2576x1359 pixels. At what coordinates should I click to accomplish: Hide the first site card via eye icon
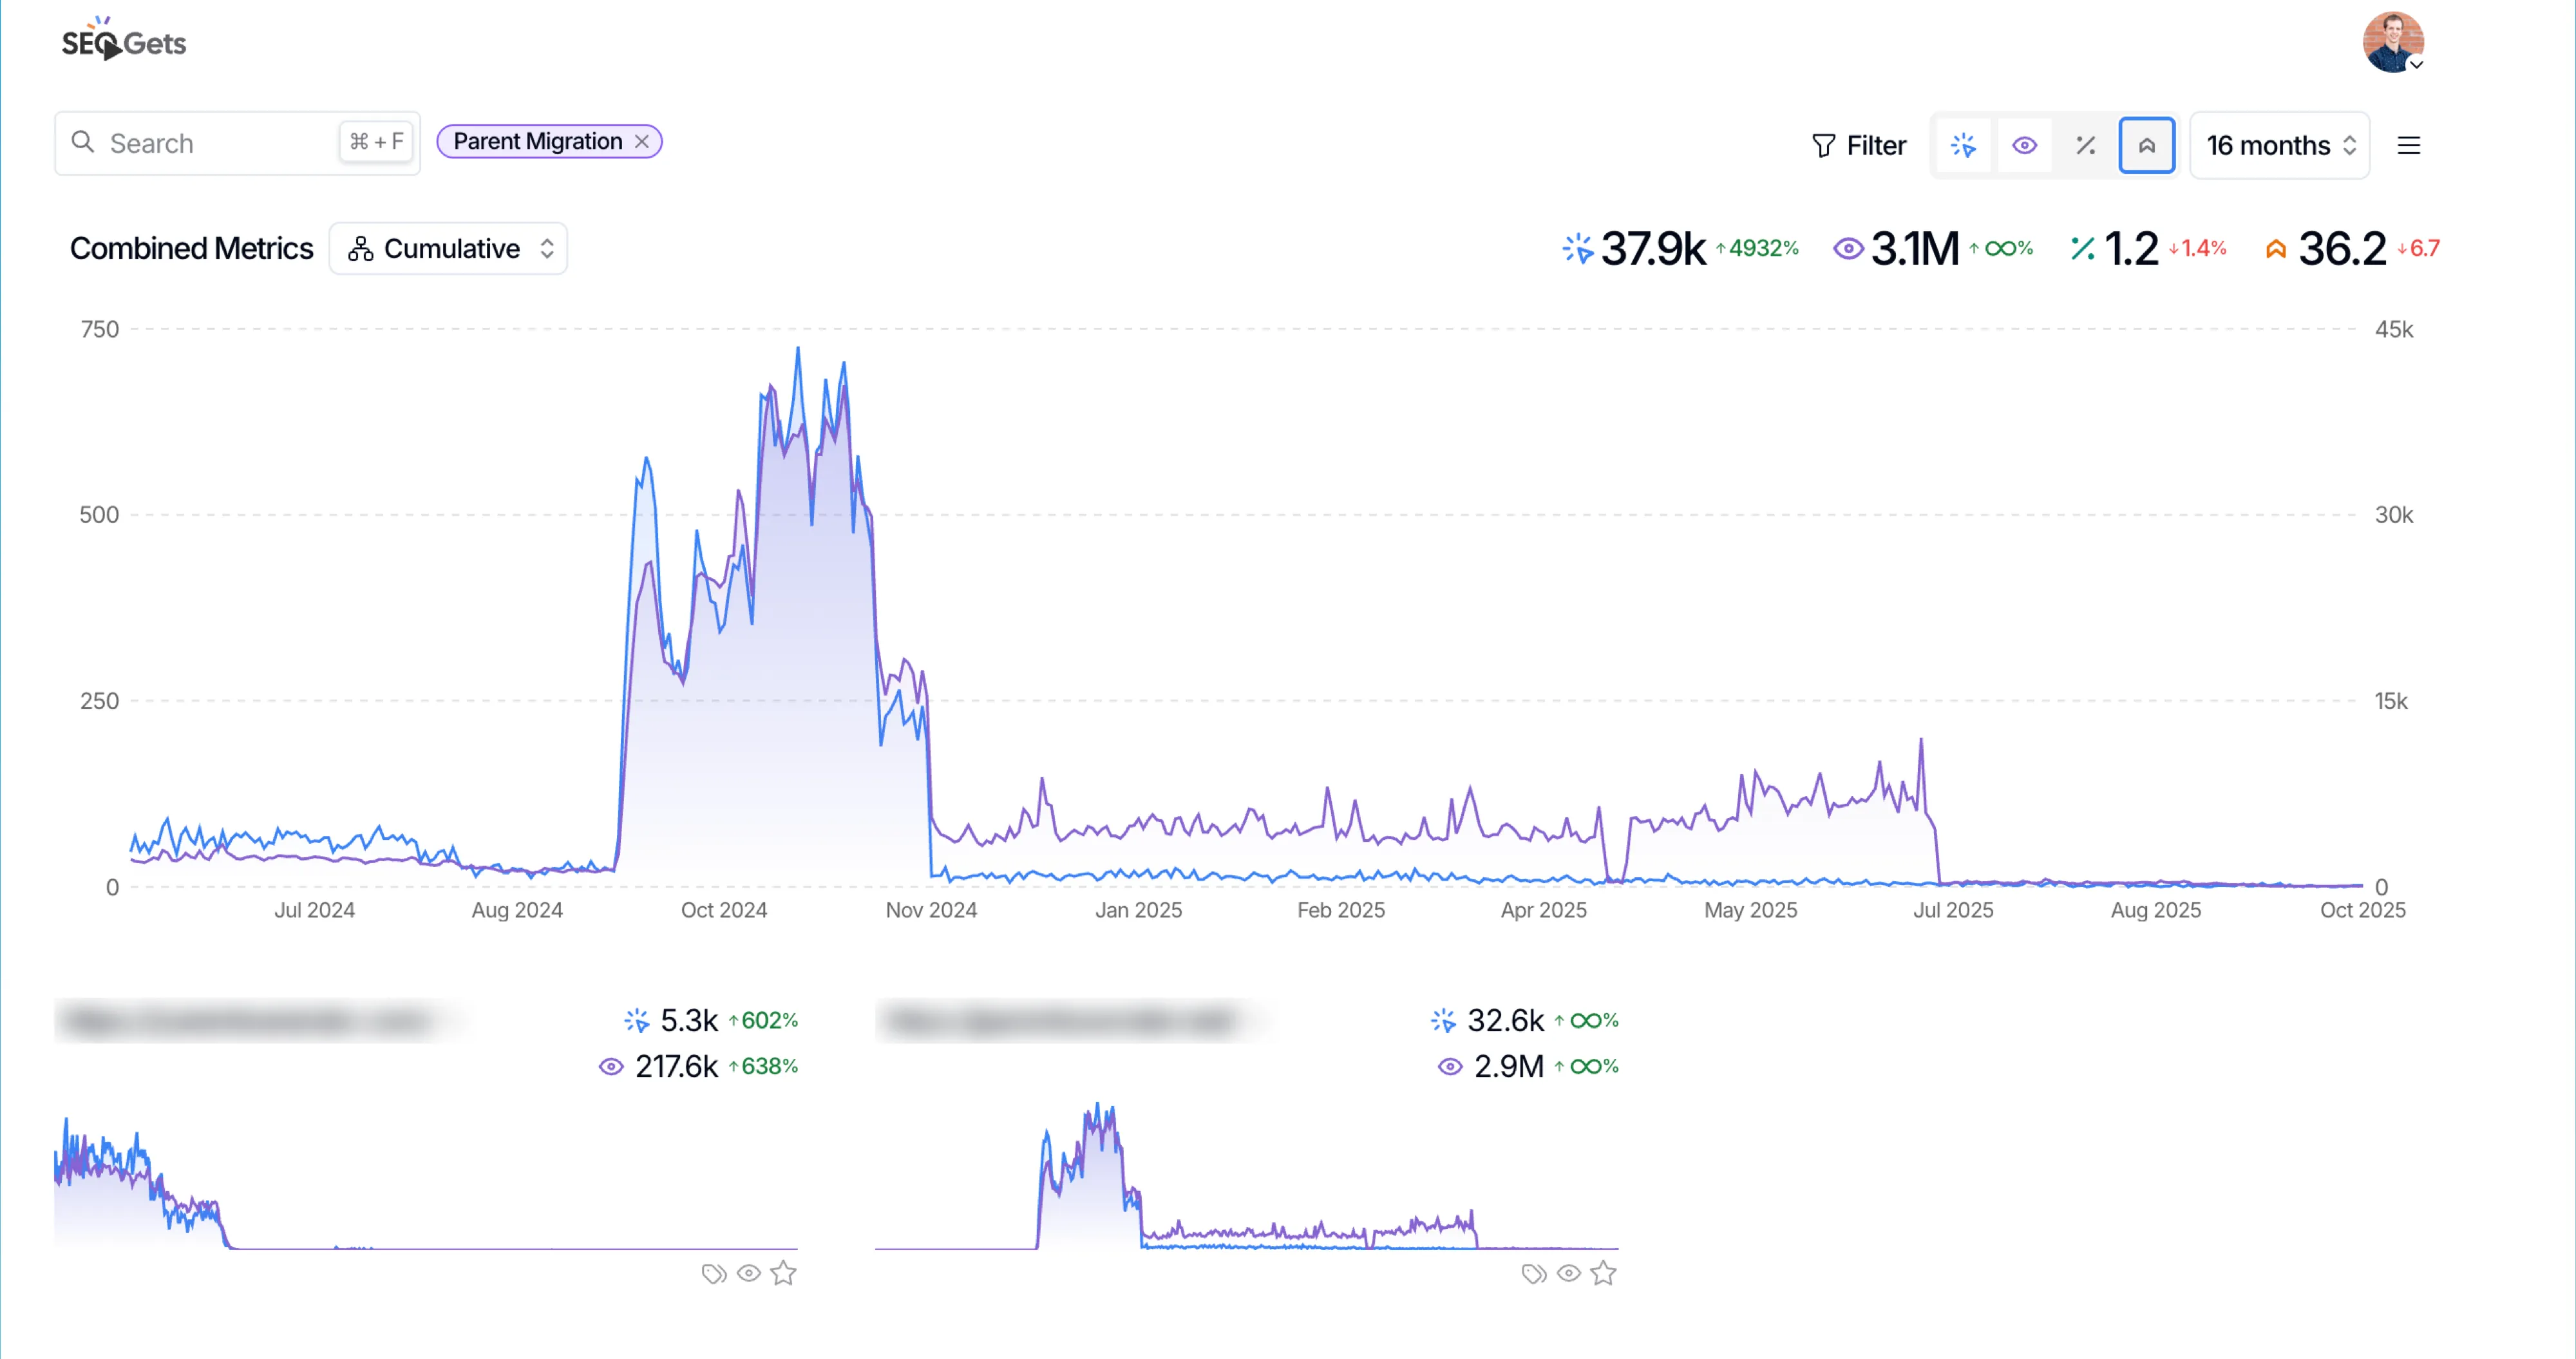point(749,1273)
